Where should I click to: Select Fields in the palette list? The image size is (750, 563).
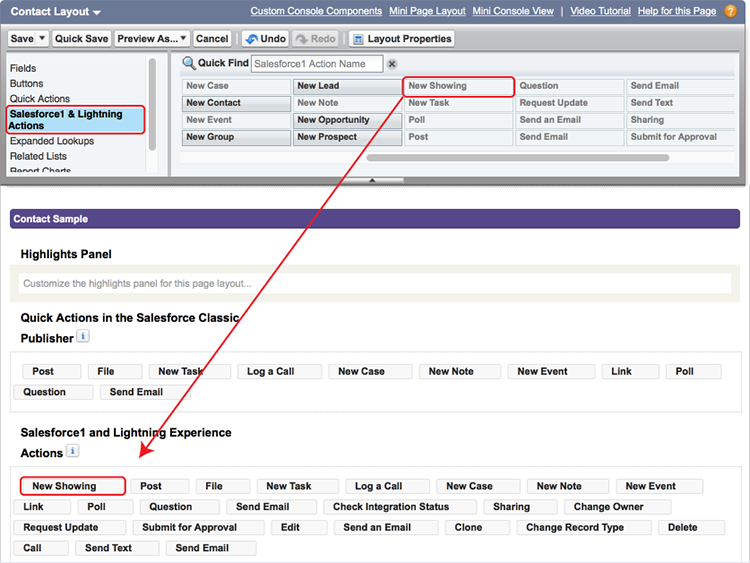(x=23, y=68)
